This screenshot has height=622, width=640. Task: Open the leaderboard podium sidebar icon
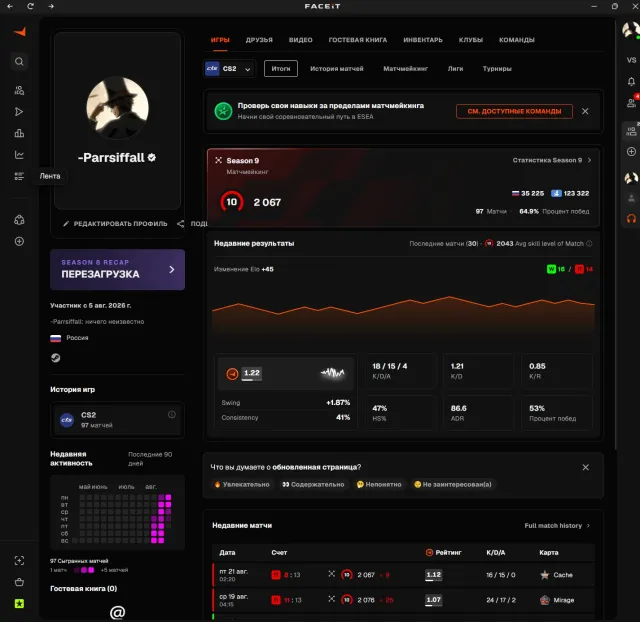19,133
